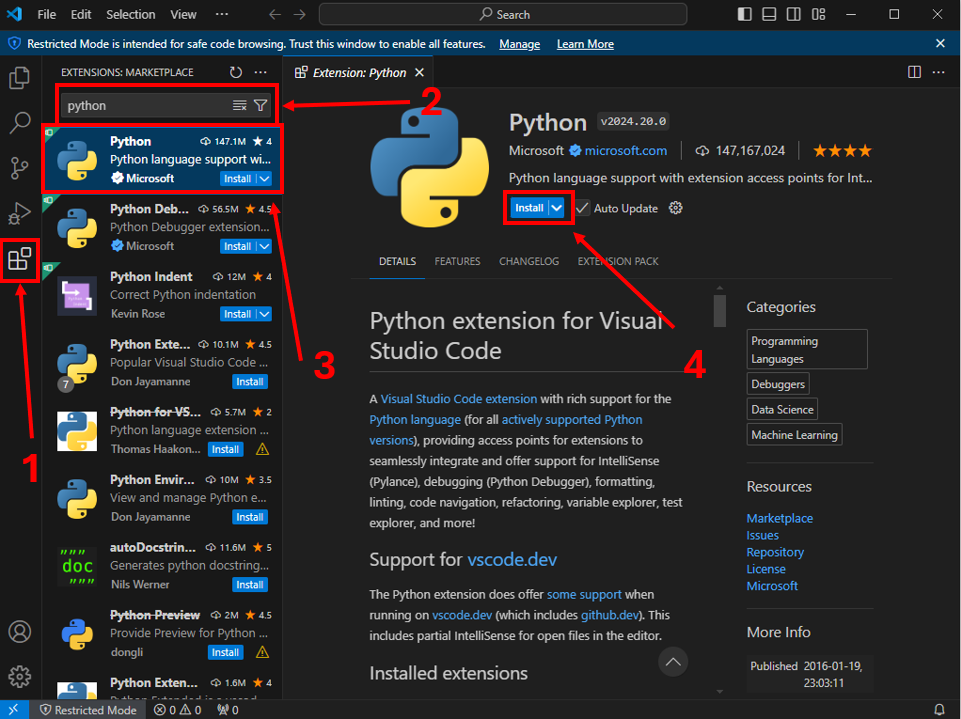This screenshot has width=961, height=719.
Task: Open the extension settings gear near Auto Update
Action: pos(675,208)
